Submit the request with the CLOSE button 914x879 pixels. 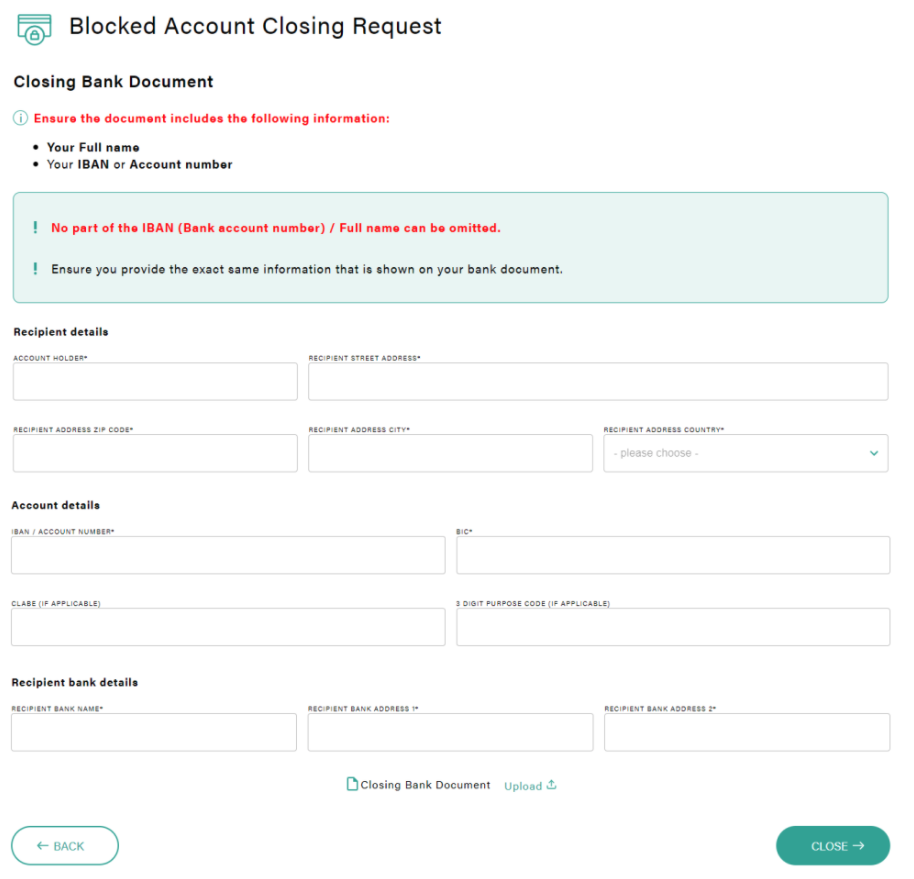click(833, 846)
